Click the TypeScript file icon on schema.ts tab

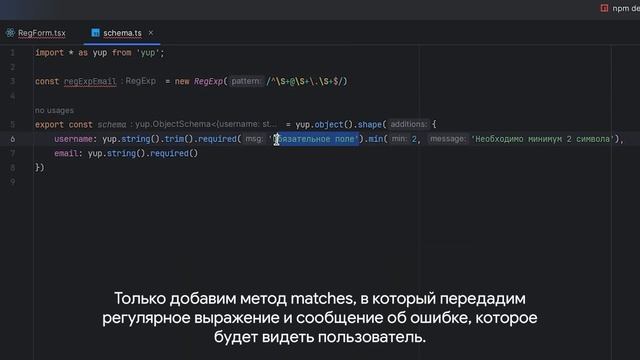click(x=95, y=33)
